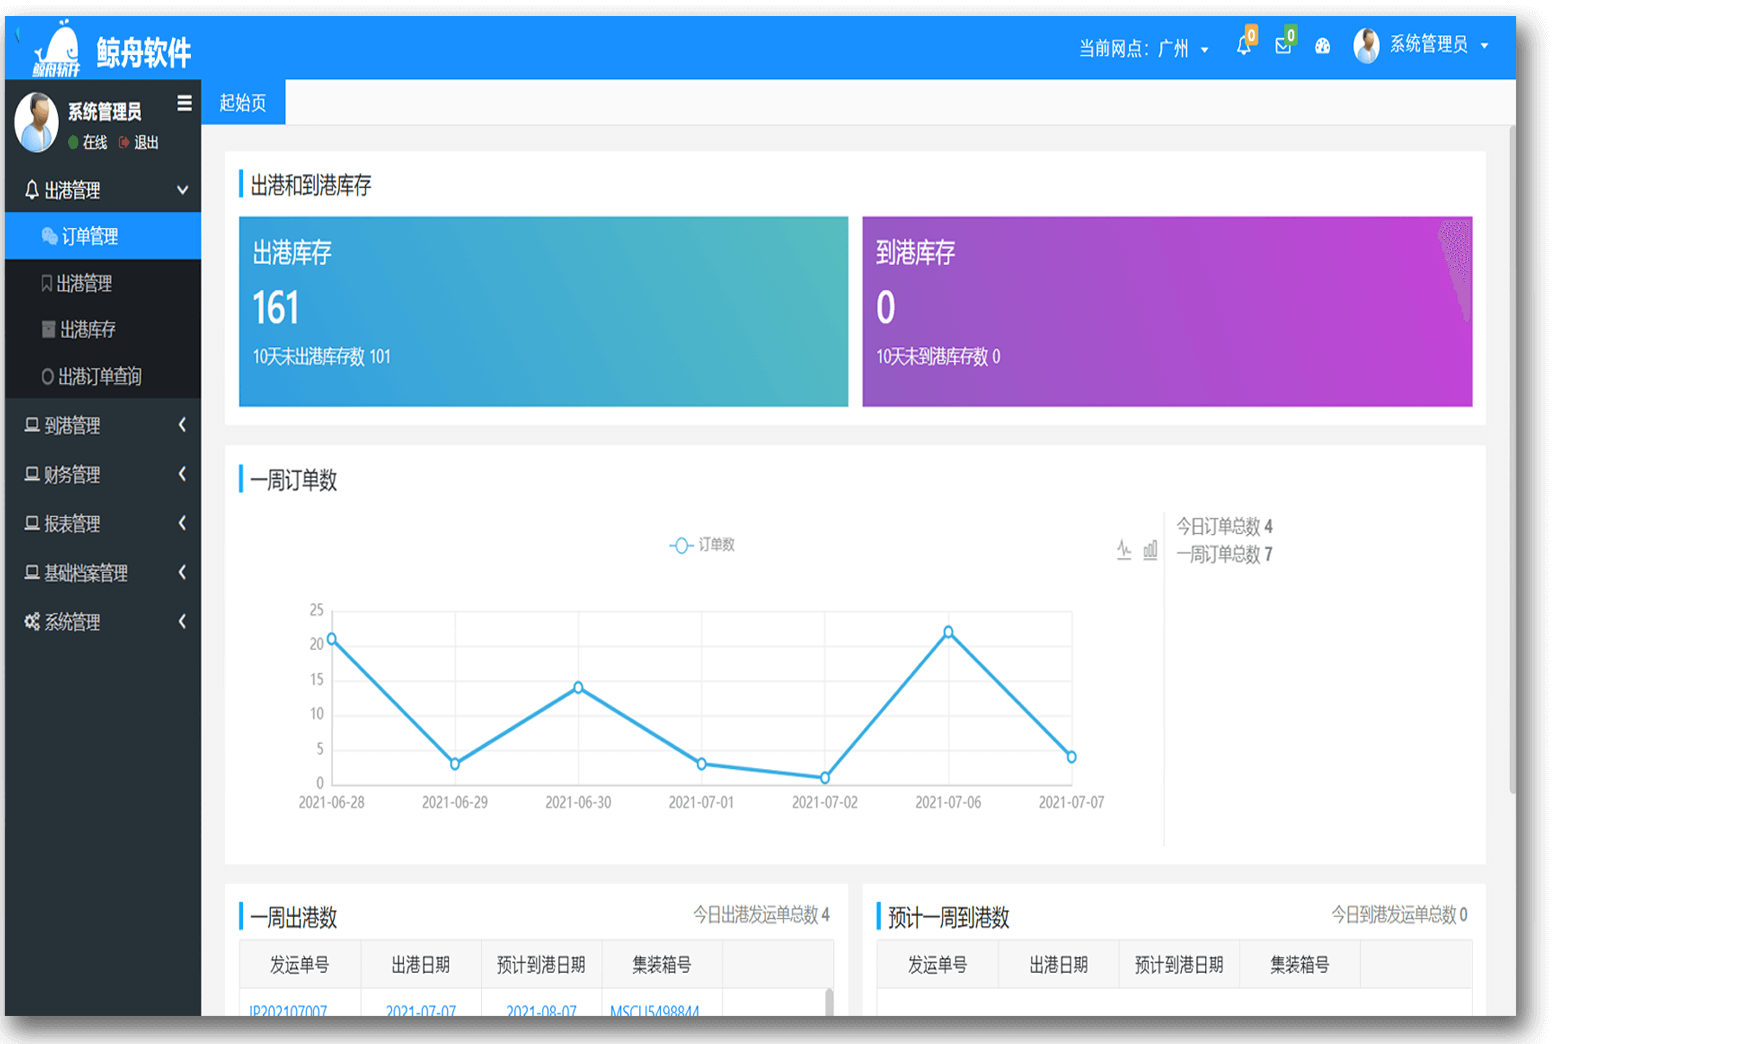The image size is (1737, 1044).
Task: Open the 系统管理员 user dropdown in header
Action: click(1422, 45)
